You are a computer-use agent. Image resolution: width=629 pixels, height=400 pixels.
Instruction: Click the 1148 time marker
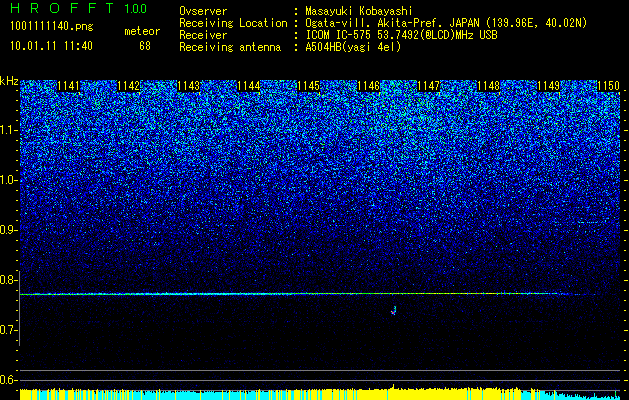click(x=489, y=86)
